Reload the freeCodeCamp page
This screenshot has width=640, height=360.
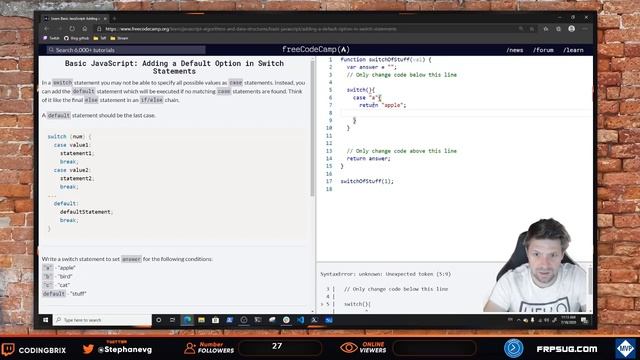(72, 29)
